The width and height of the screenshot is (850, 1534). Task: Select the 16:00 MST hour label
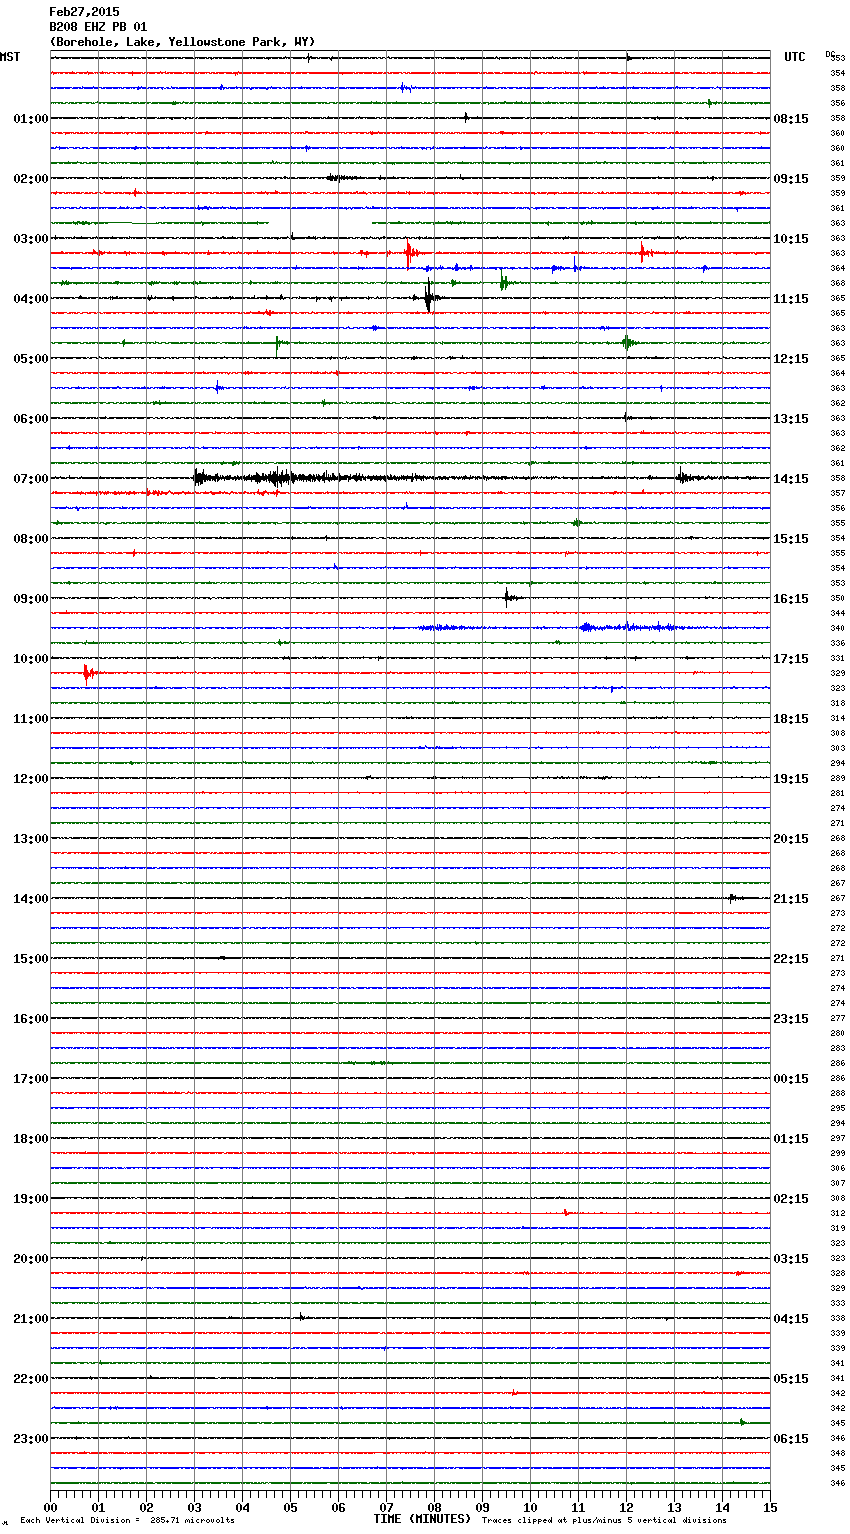pos(31,1018)
